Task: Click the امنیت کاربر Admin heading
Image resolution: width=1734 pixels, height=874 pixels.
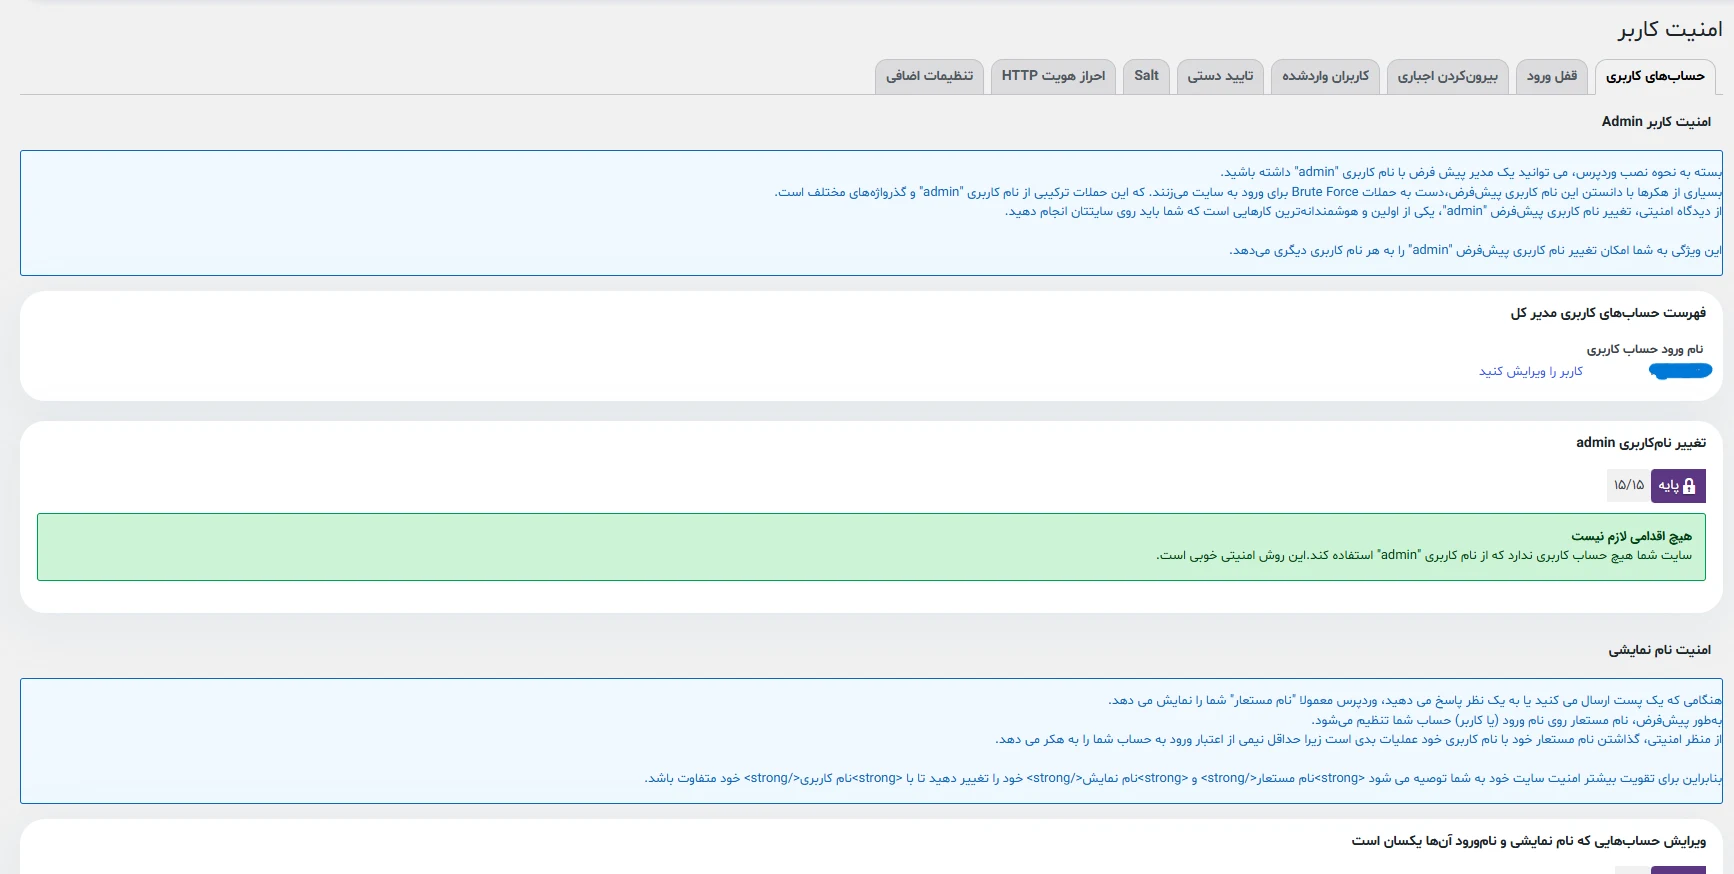Action: [1656, 121]
